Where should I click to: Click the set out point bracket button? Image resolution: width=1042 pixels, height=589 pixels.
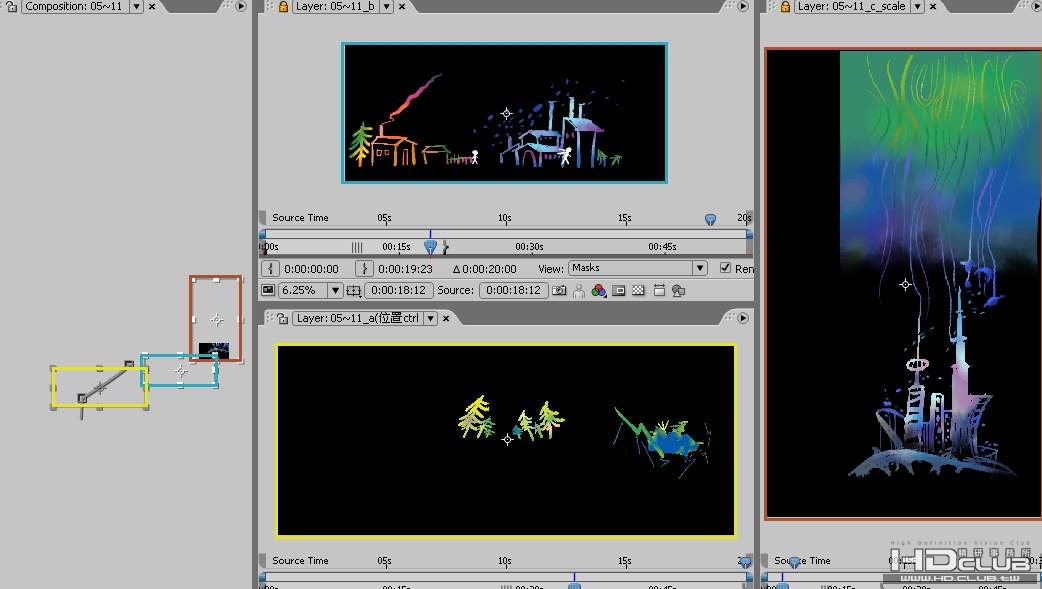tap(364, 269)
